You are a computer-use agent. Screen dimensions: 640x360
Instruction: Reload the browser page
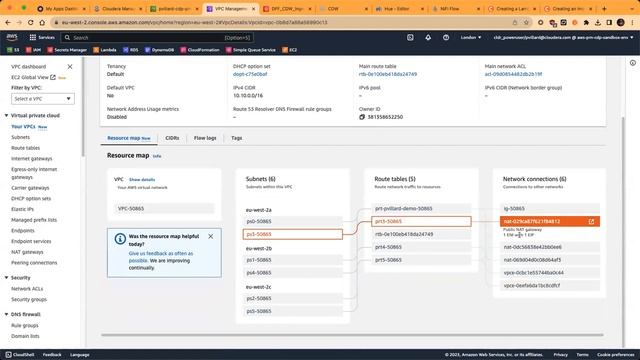pyautogui.click(x=31, y=22)
